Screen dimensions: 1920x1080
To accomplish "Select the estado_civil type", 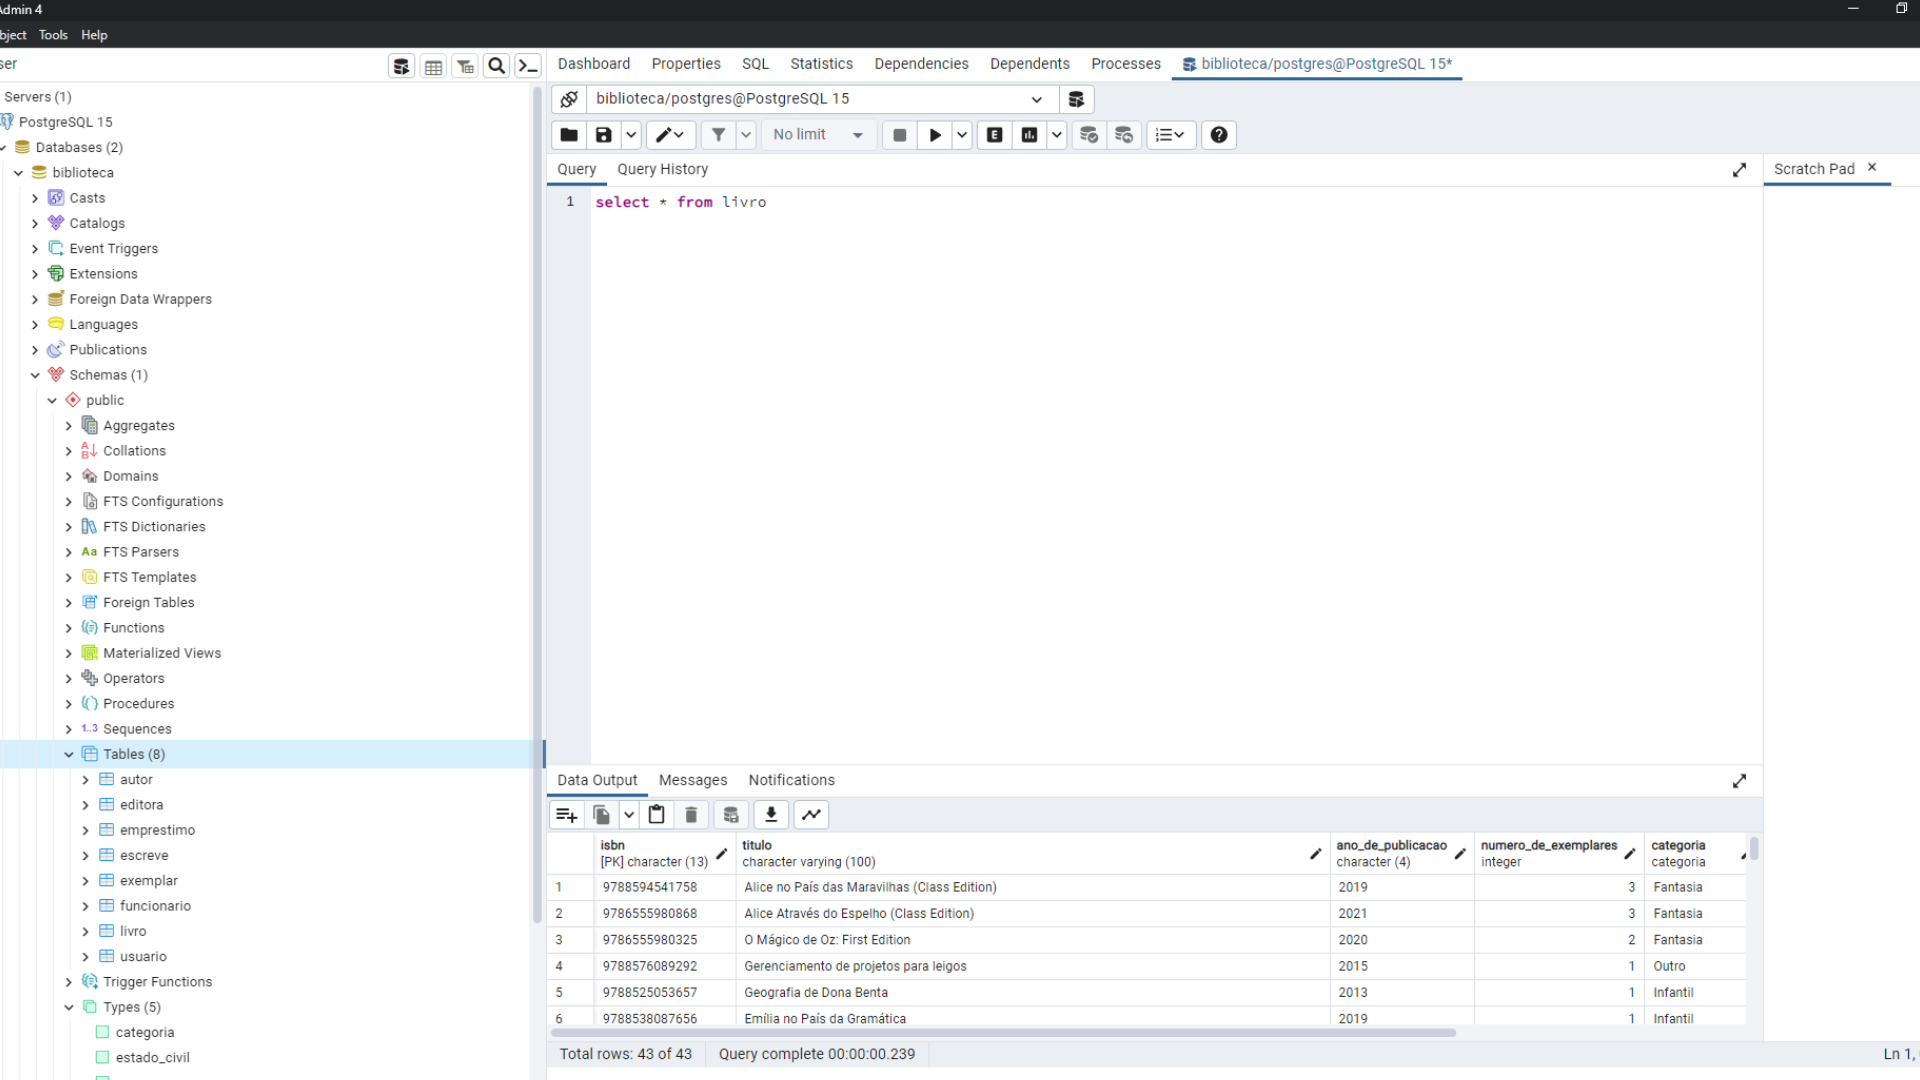I will click(152, 1058).
